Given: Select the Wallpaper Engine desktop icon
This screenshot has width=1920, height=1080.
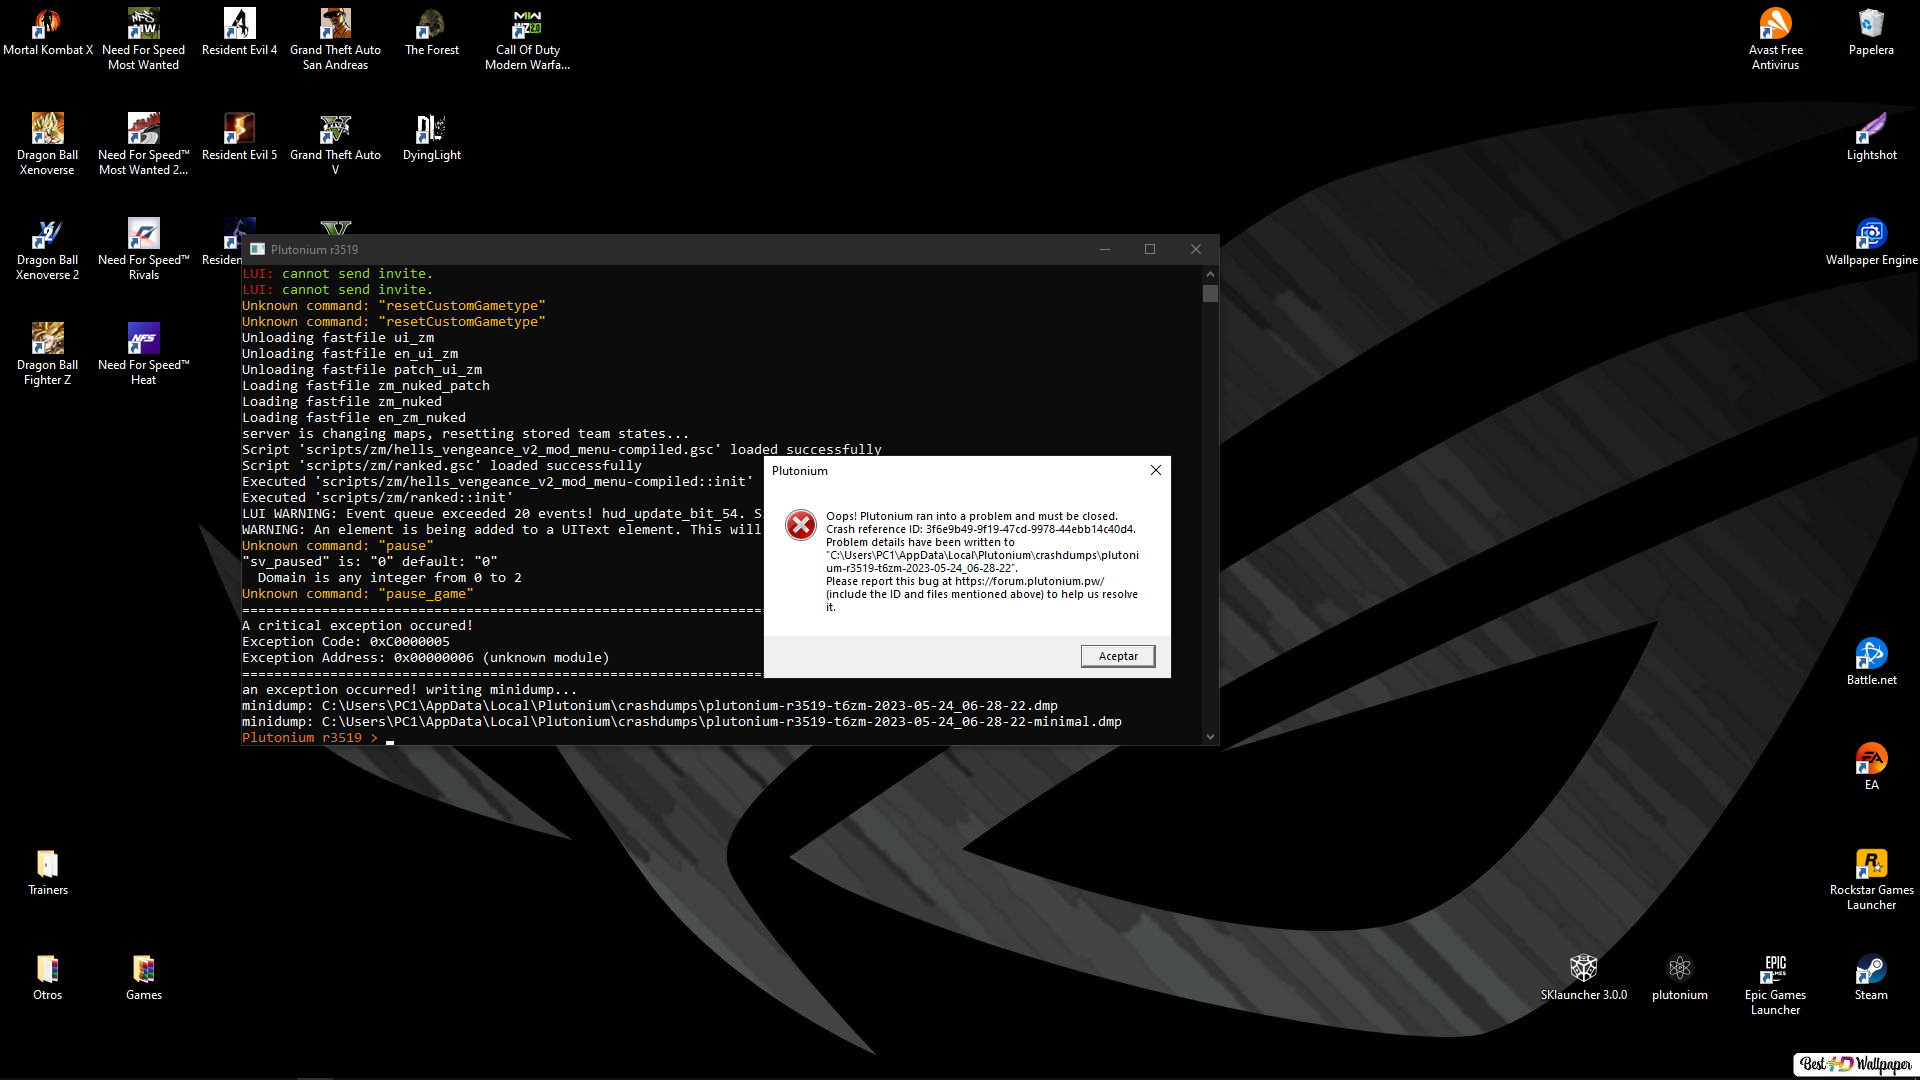Looking at the screenshot, I should tap(1871, 241).
